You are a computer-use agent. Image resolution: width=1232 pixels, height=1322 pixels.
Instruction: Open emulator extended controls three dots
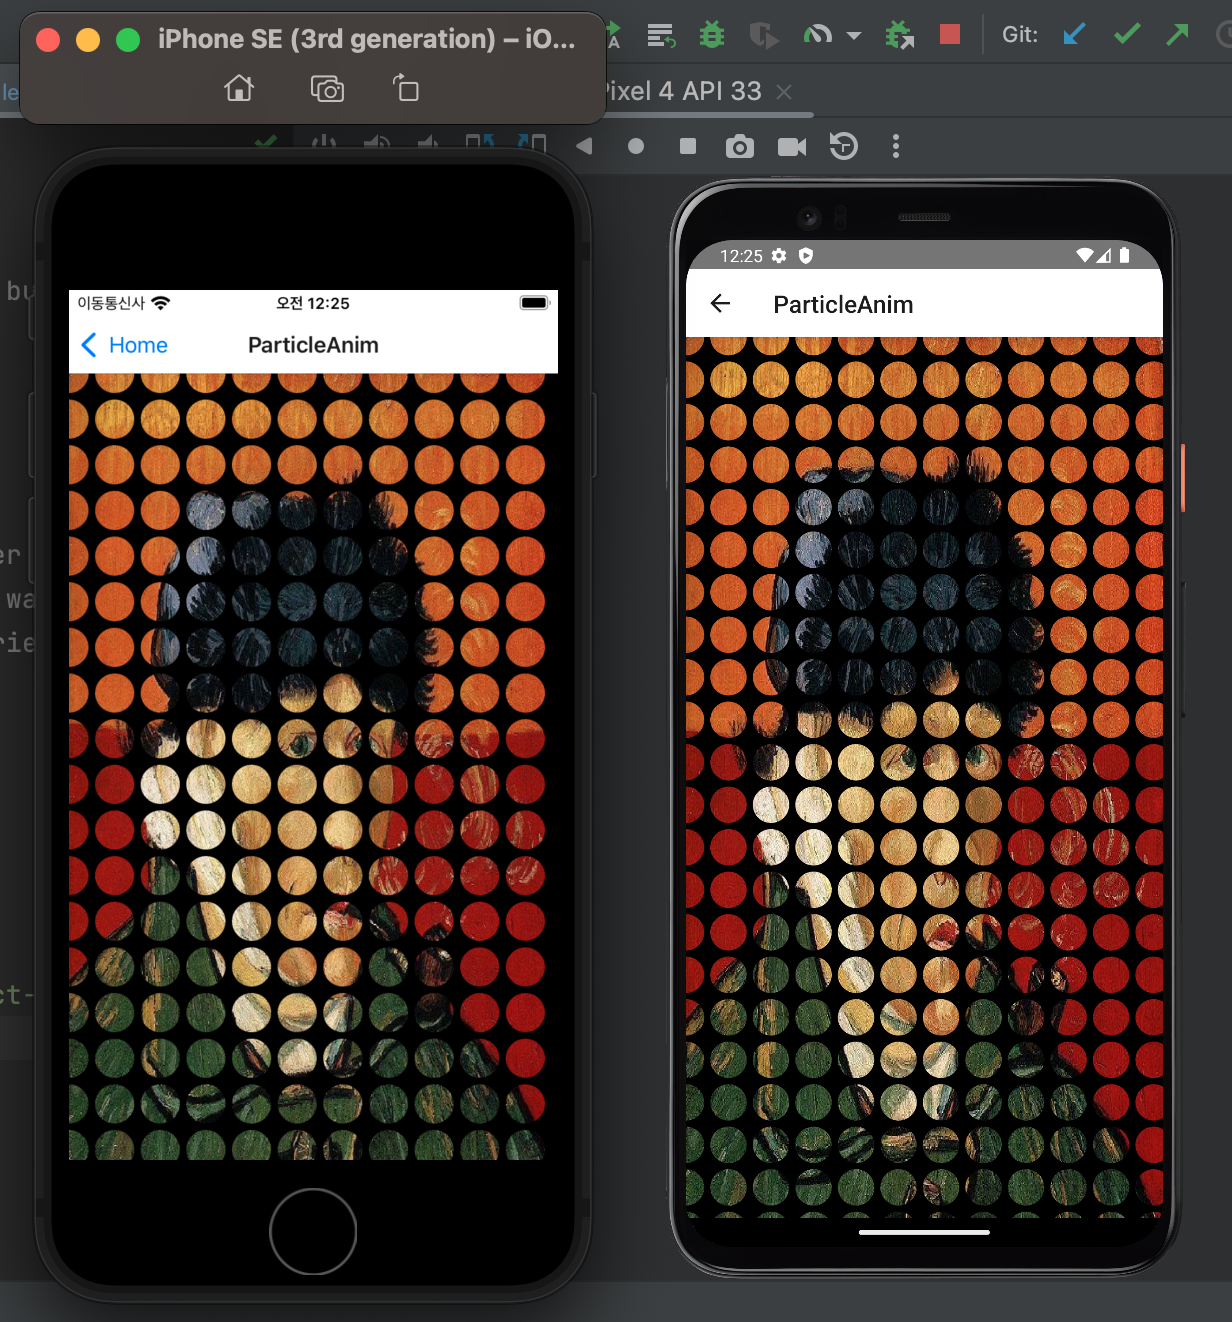(896, 147)
